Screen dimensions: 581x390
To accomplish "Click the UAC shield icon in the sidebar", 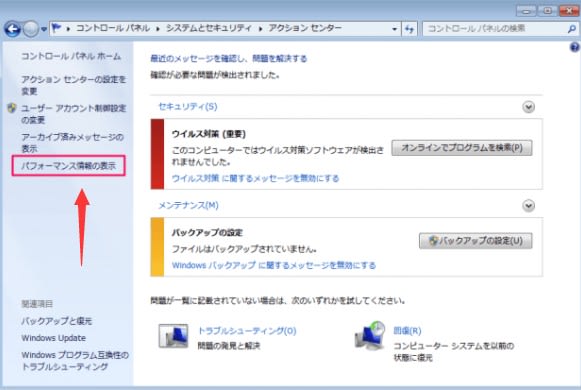I will coord(12,108).
